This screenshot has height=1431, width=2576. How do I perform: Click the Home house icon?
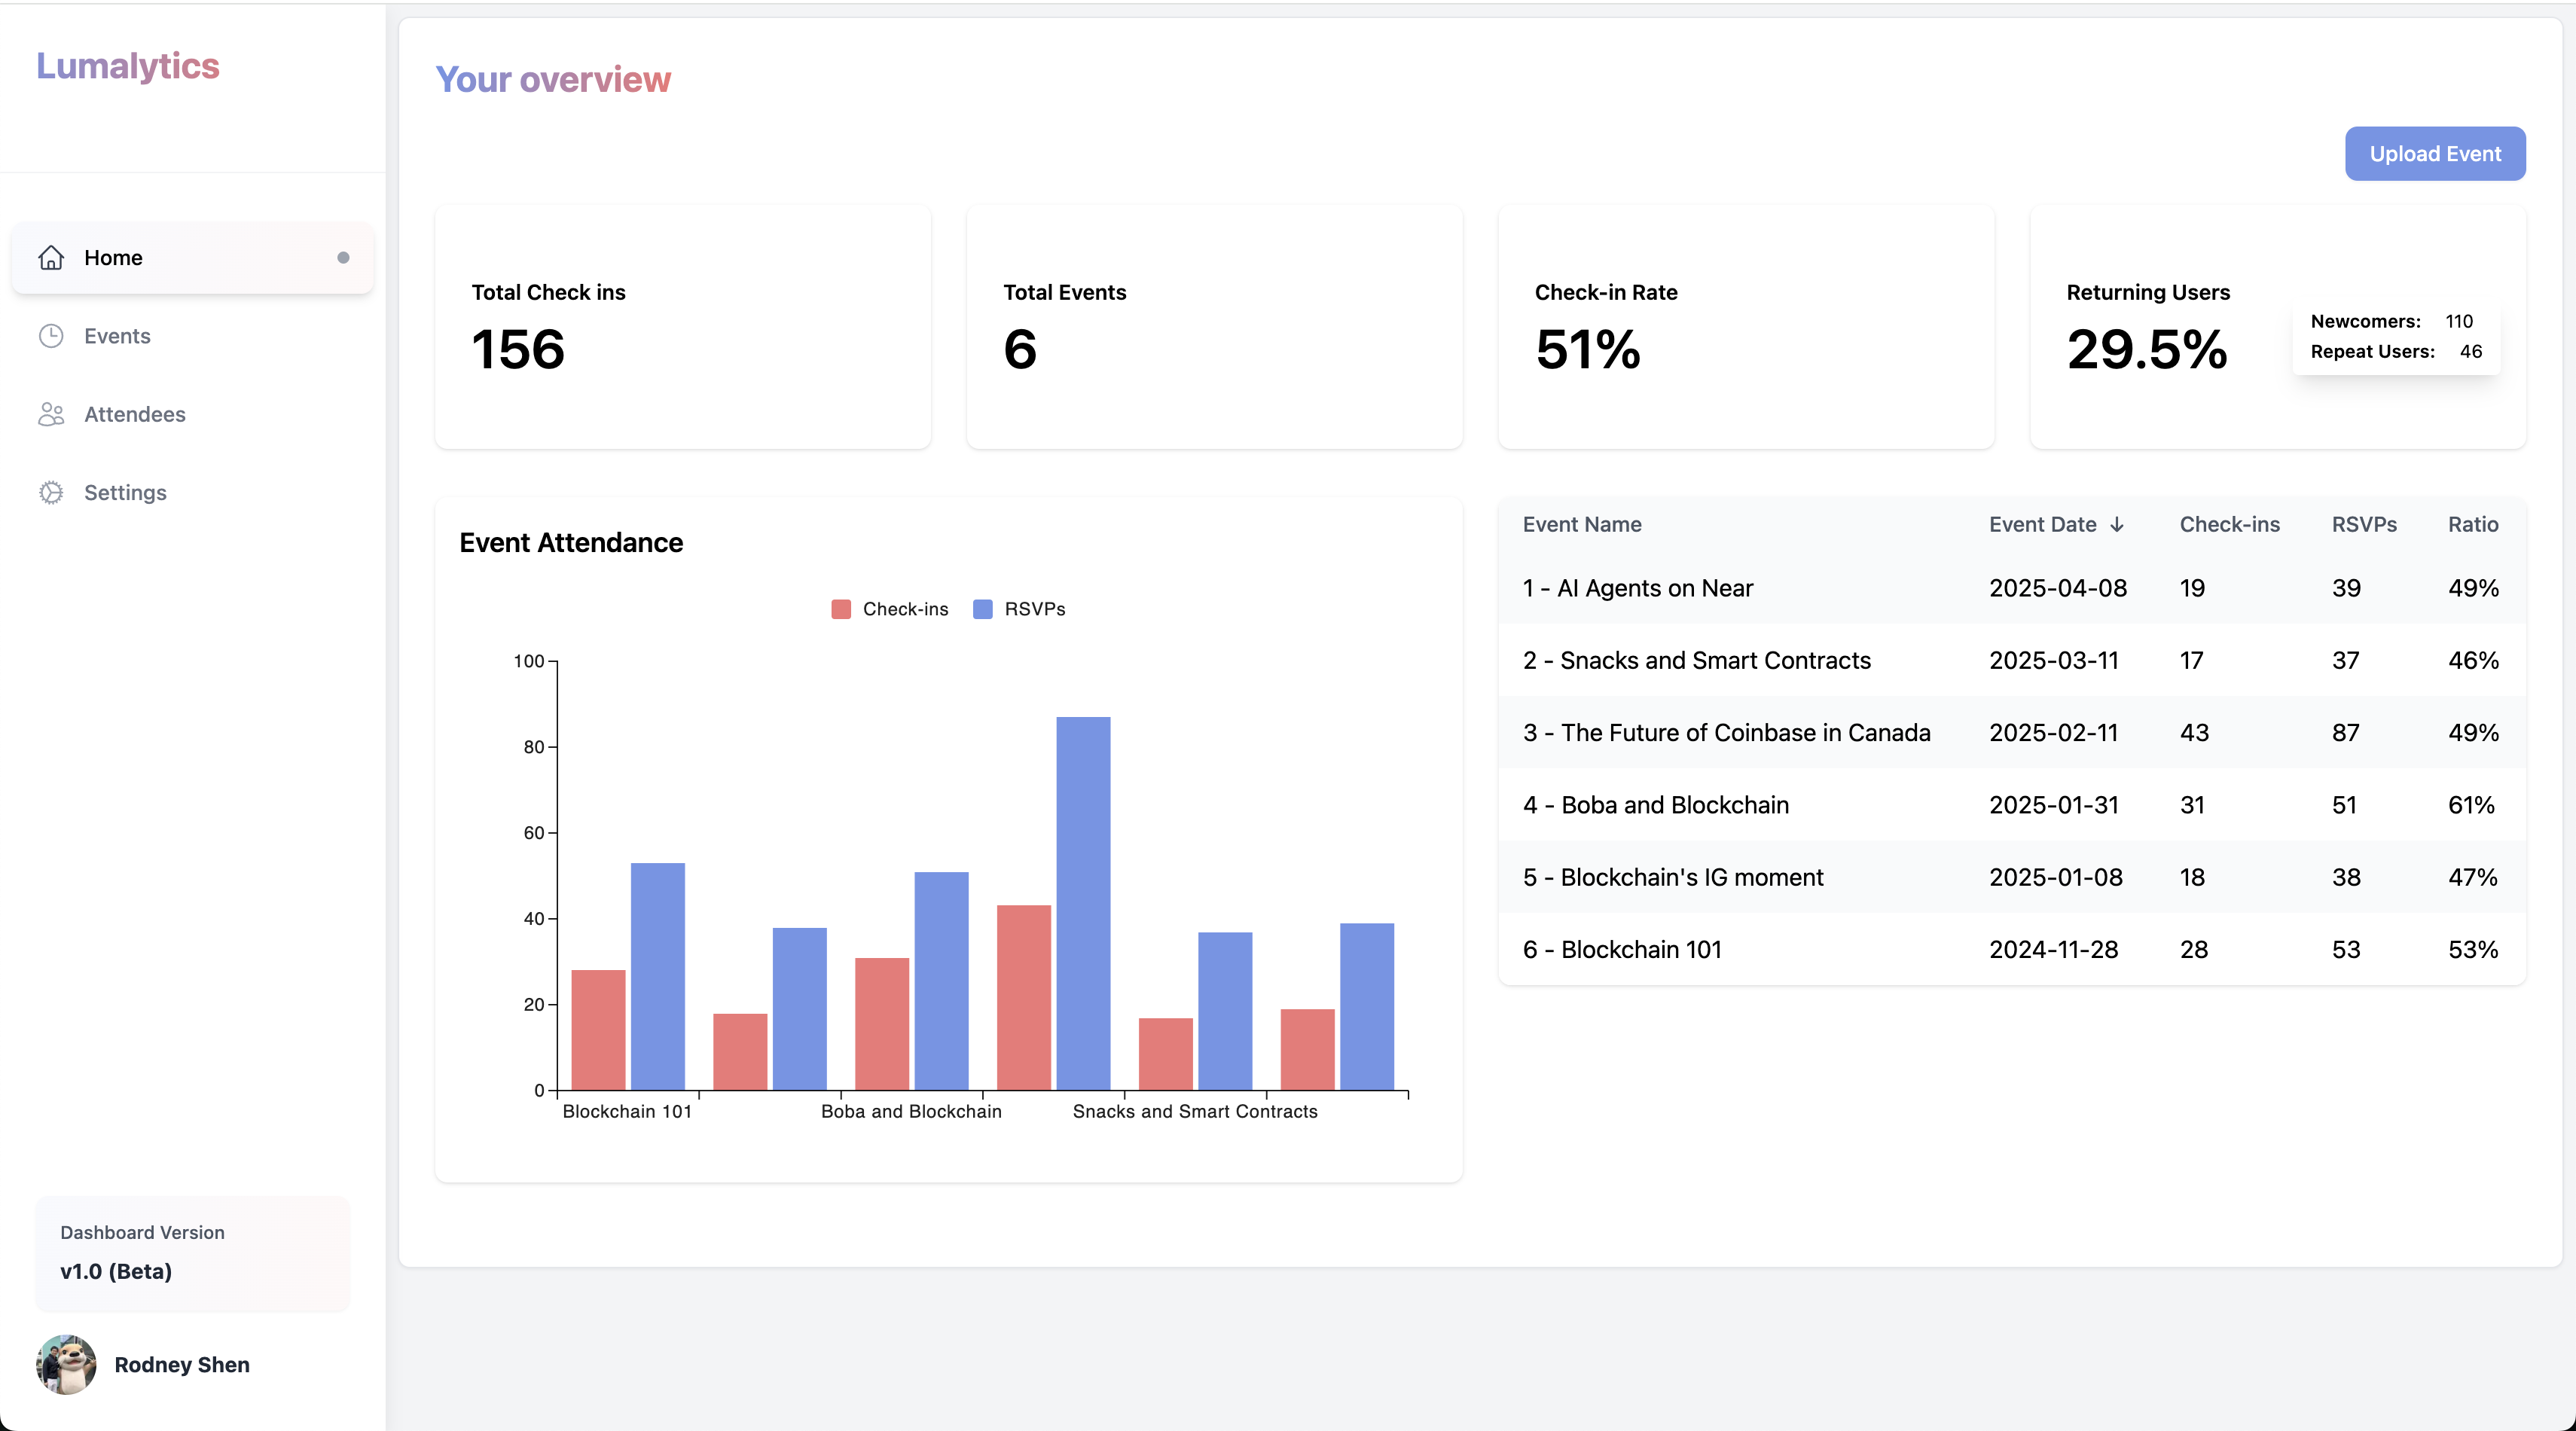[x=51, y=258]
